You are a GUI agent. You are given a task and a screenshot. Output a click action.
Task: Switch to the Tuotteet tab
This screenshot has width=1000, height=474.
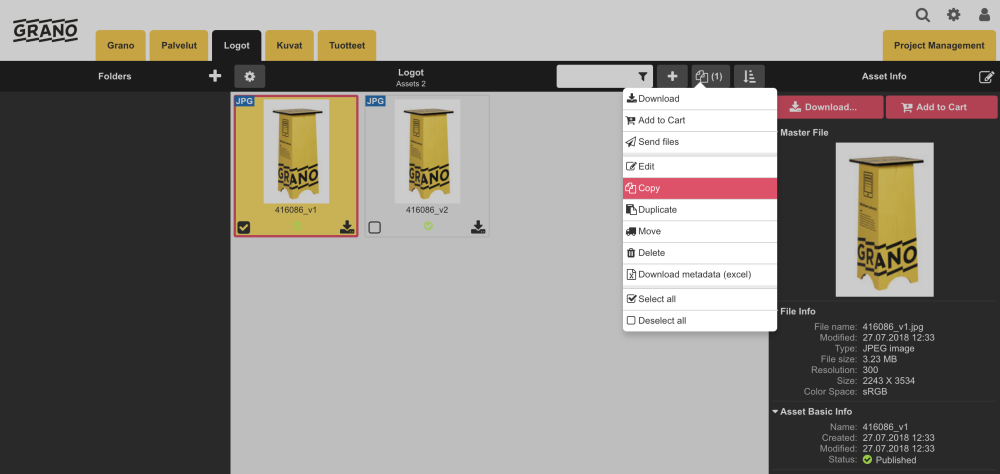(347, 46)
